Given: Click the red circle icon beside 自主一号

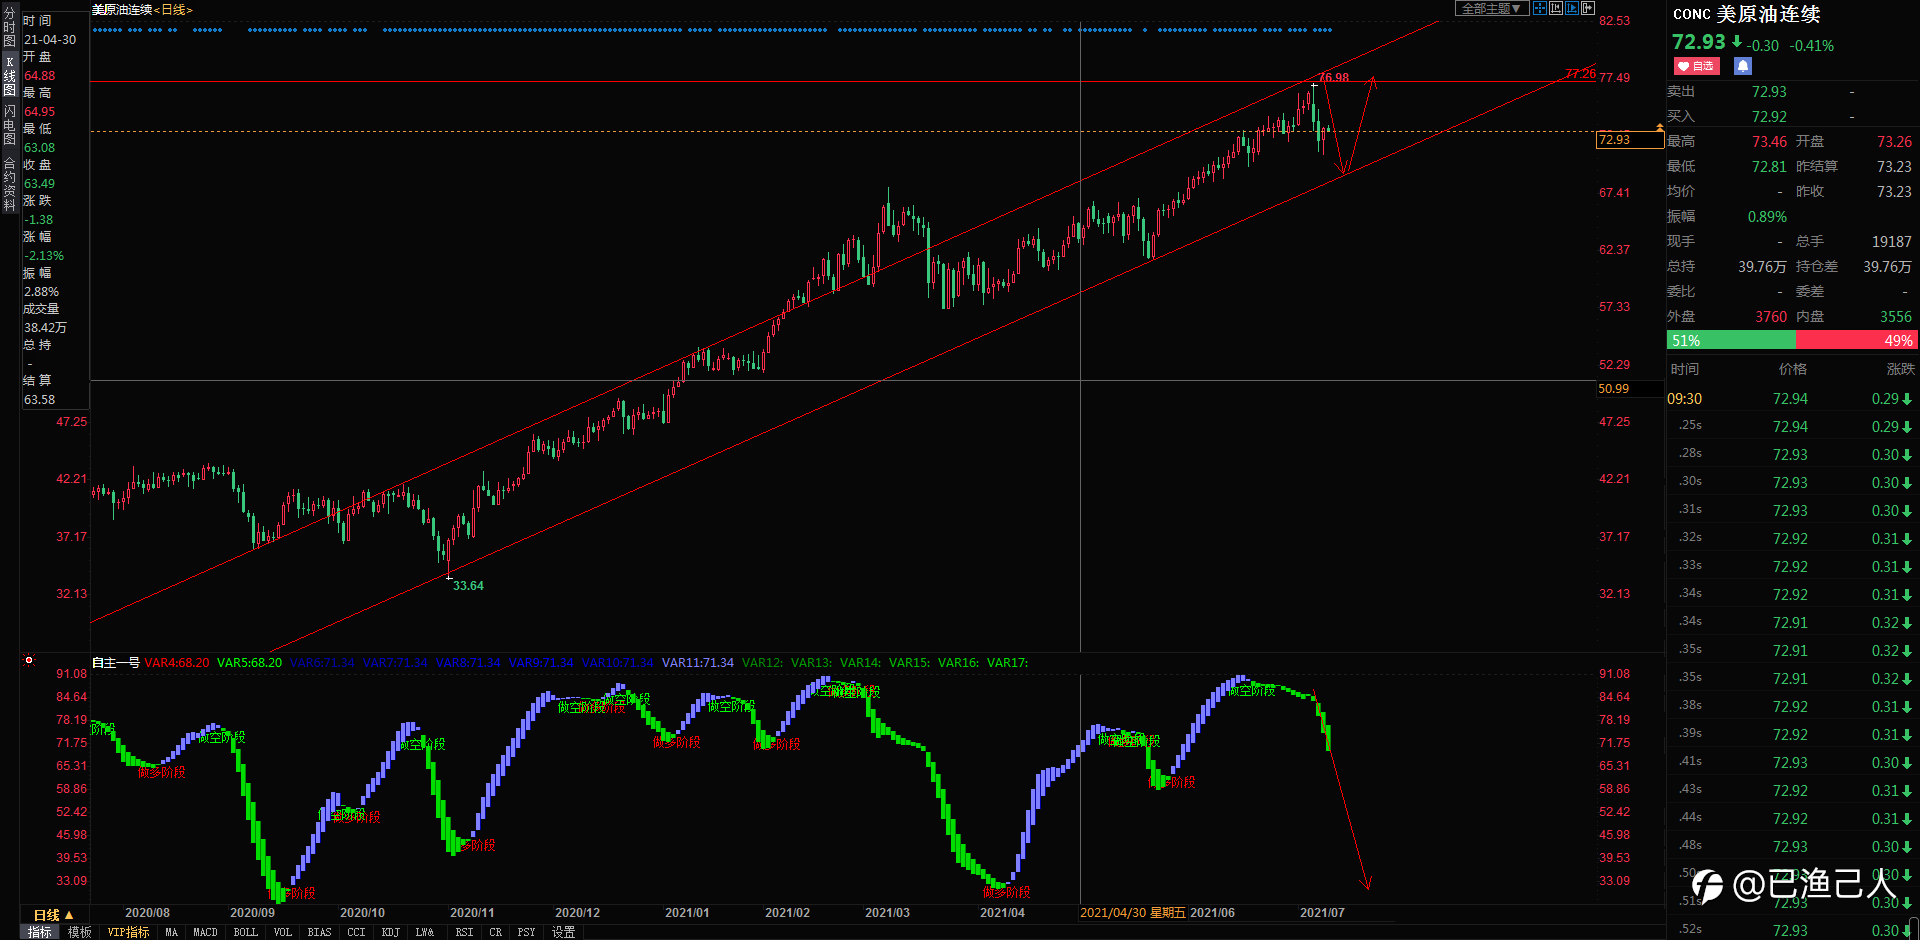Looking at the screenshot, I should point(29,660).
